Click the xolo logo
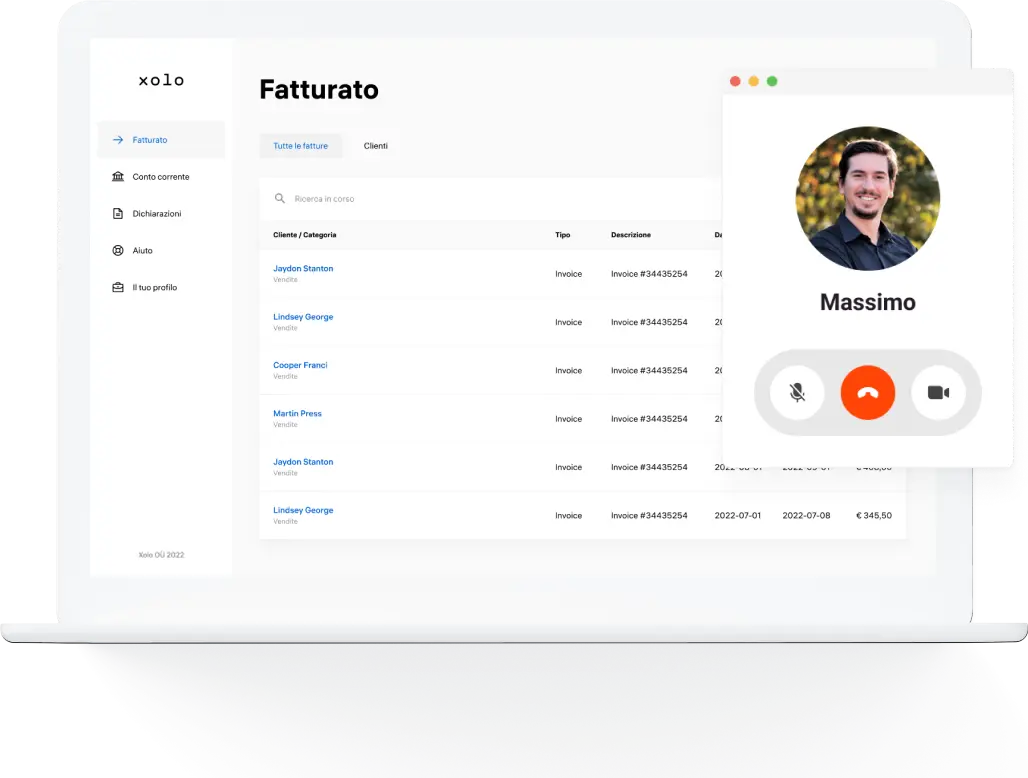This screenshot has width=1028, height=778. [161, 80]
